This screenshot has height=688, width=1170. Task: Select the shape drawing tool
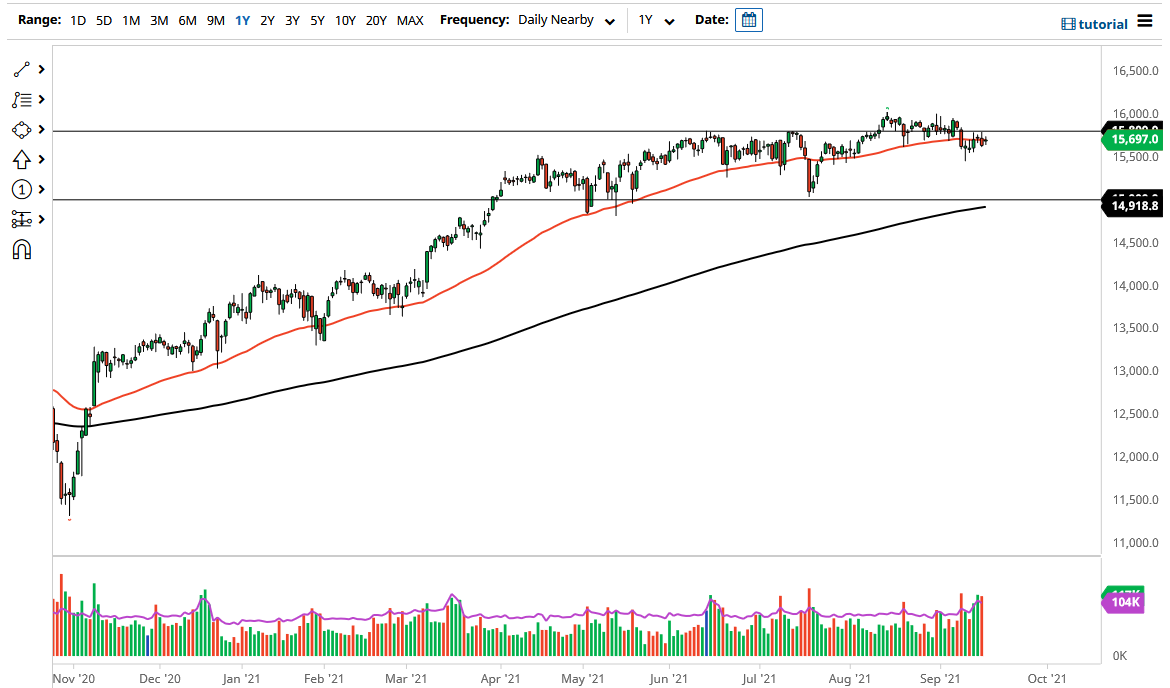[x=22, y=129]
